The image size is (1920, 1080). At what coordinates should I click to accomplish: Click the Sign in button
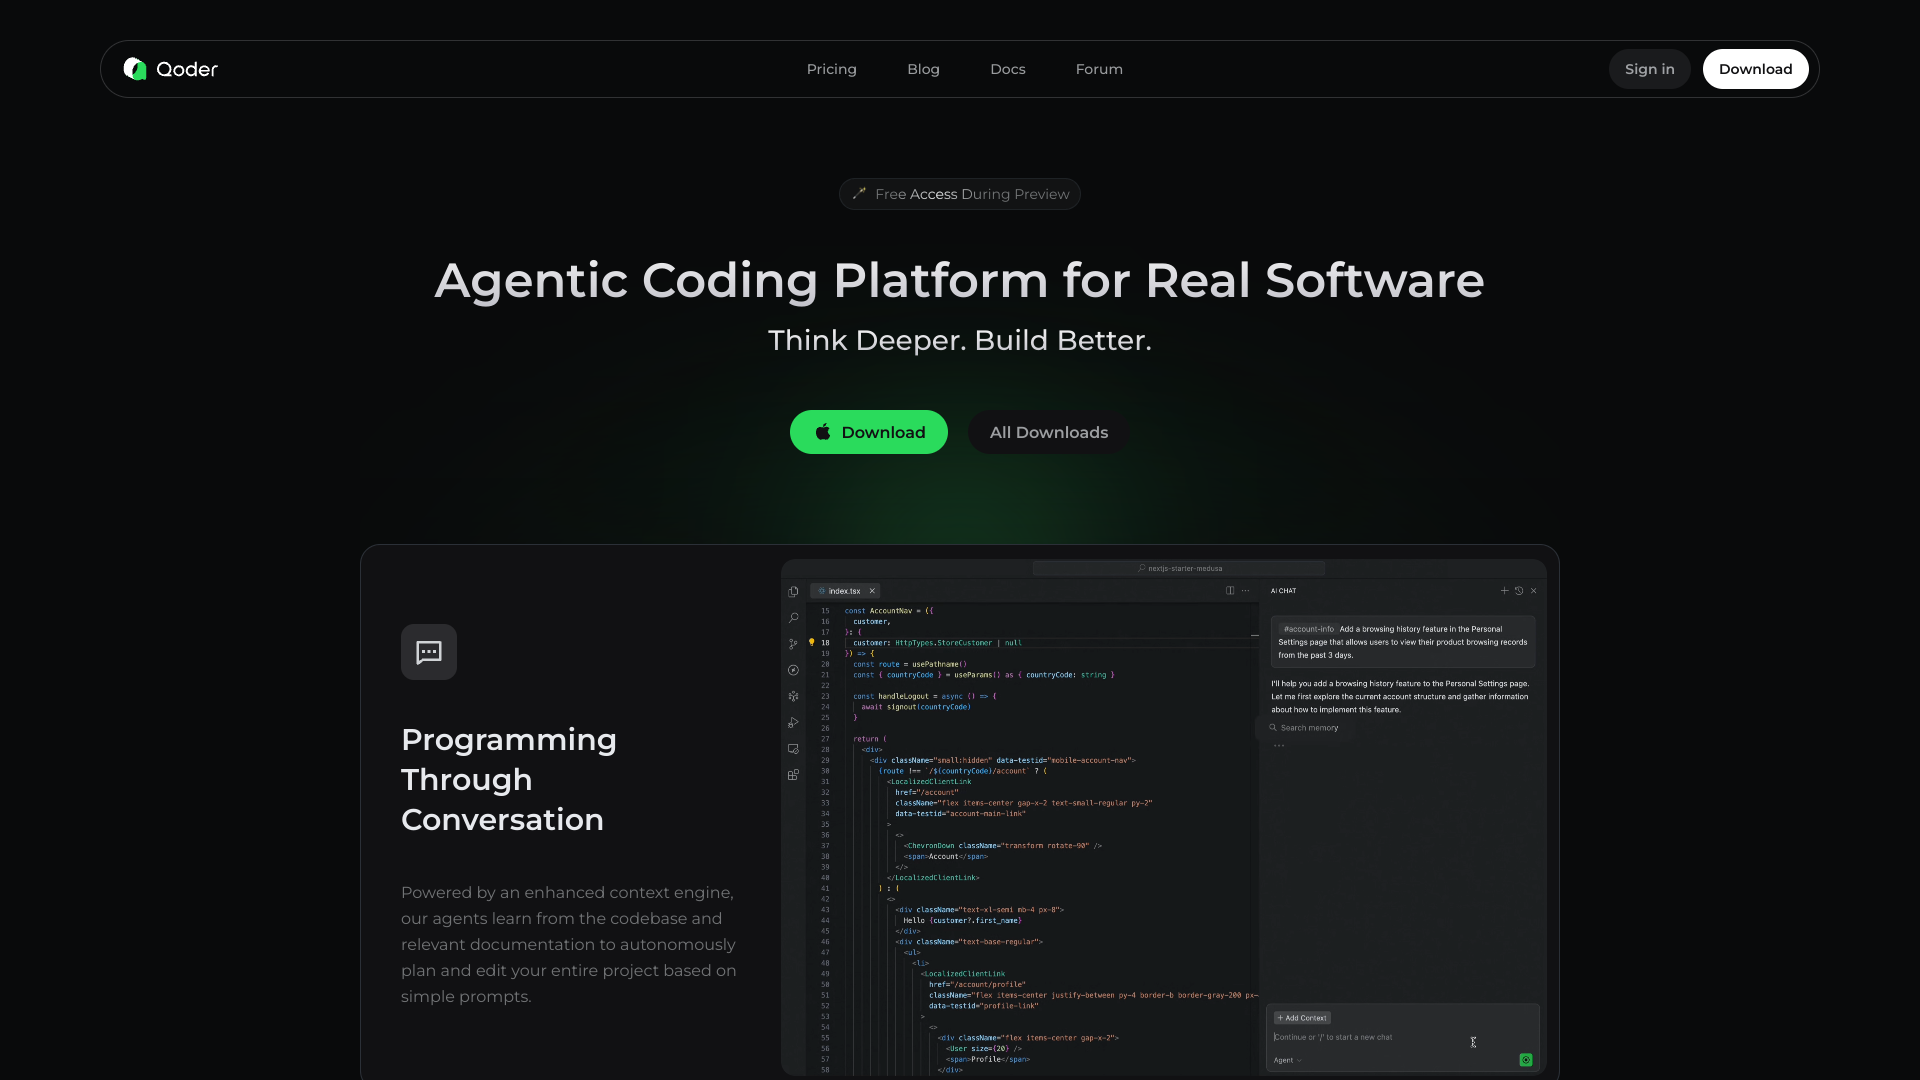click(1649, 69)
